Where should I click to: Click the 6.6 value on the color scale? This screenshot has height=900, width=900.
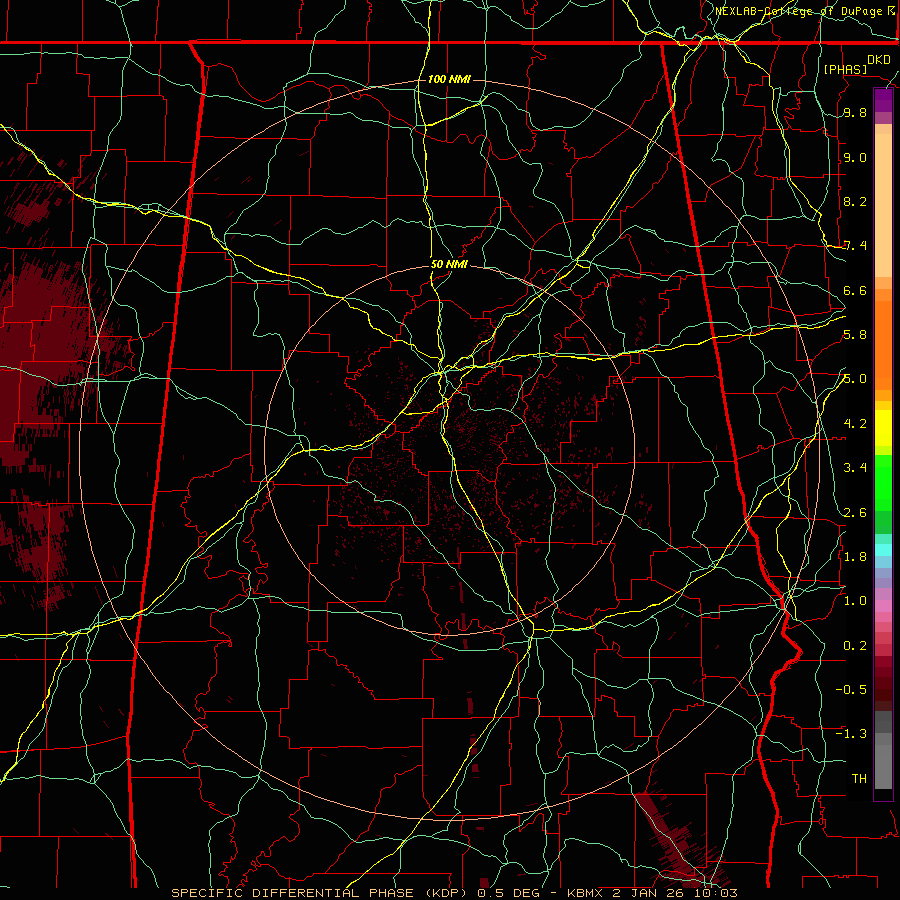coord(855,291)
